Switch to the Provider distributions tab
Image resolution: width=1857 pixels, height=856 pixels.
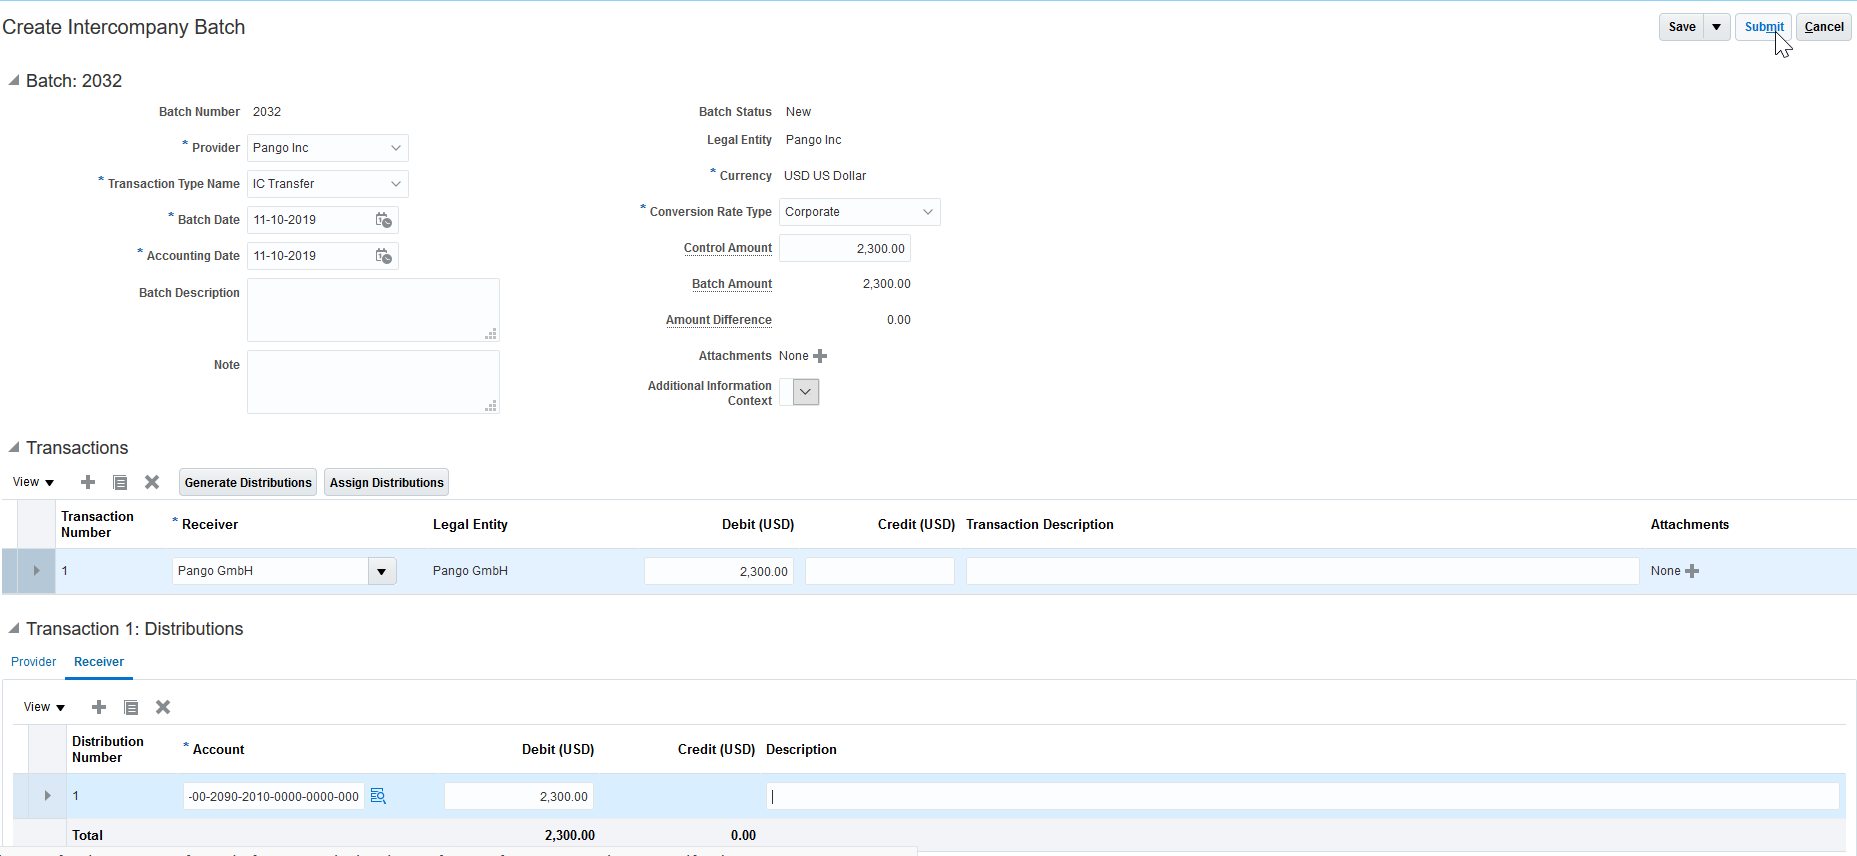click(x=34, y=662)
